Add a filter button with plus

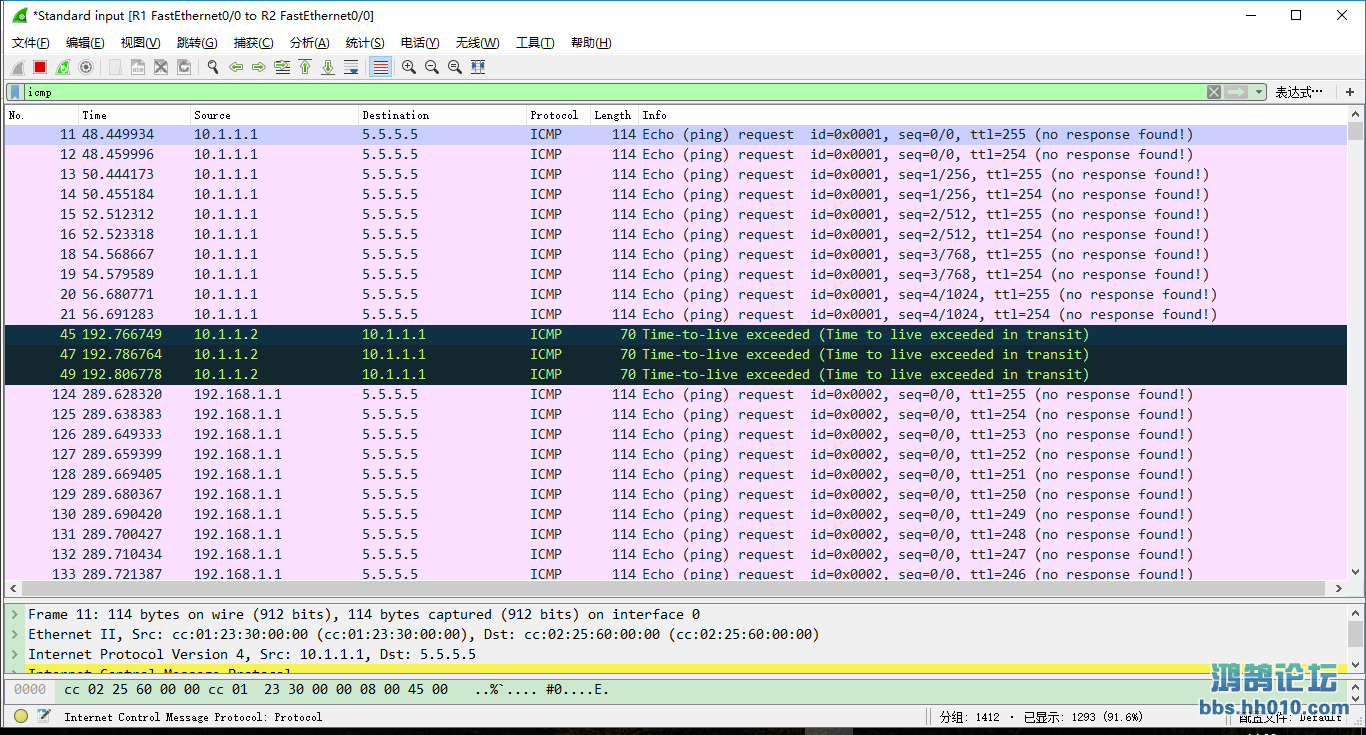tap(1350, 92)
